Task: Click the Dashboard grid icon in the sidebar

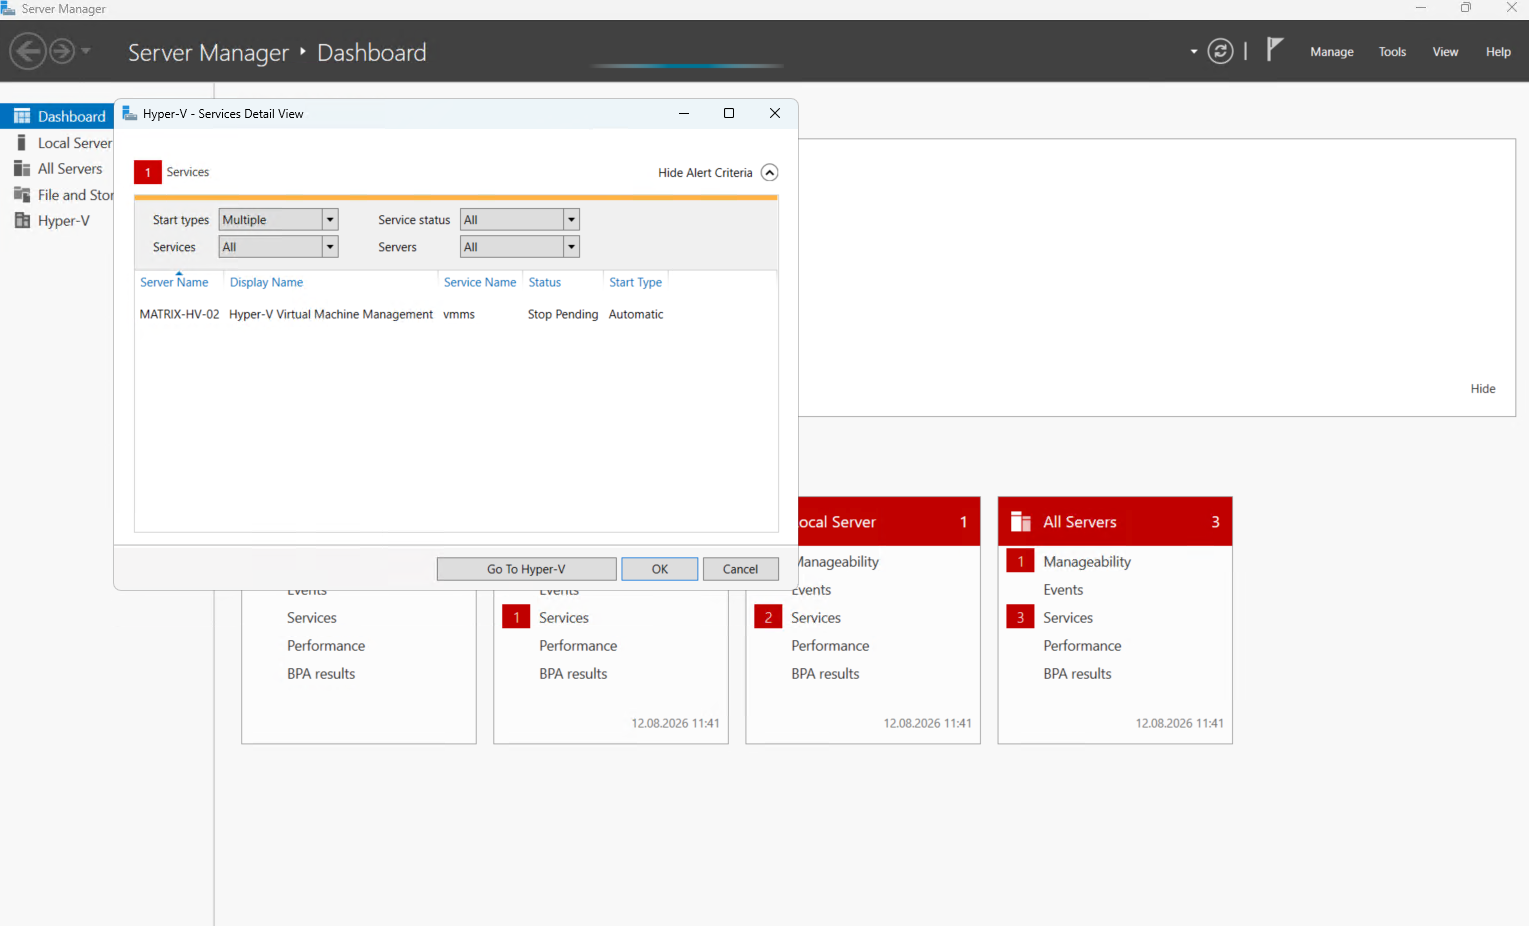Action: click(x=22, y=116)
